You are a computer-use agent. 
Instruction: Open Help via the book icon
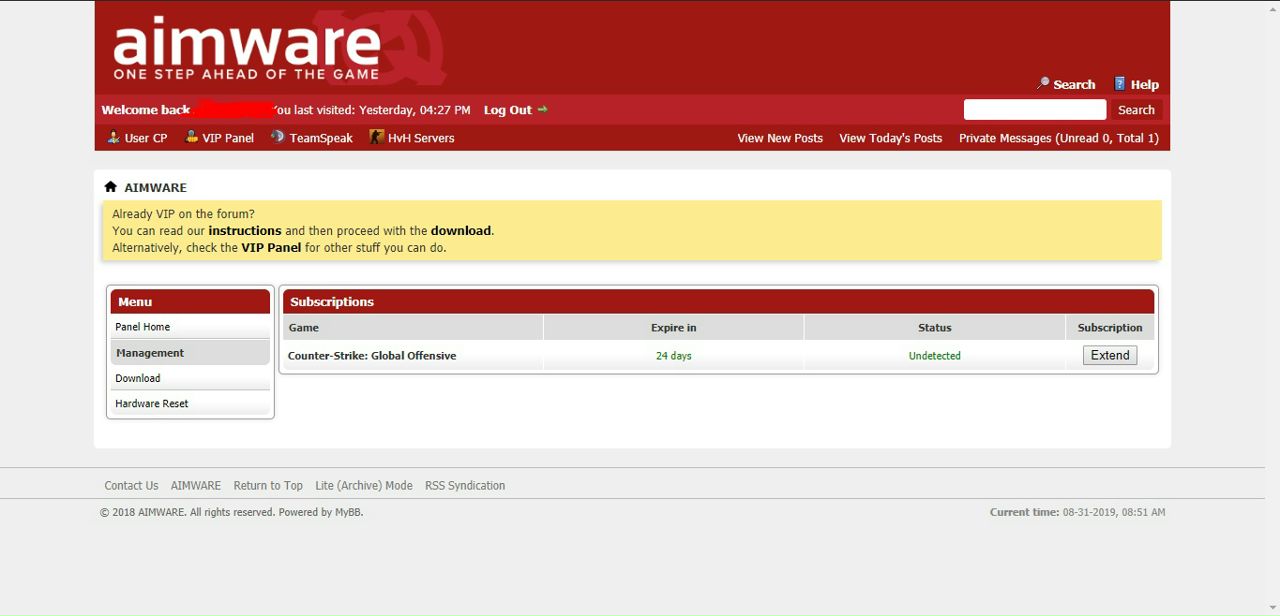1120,84
